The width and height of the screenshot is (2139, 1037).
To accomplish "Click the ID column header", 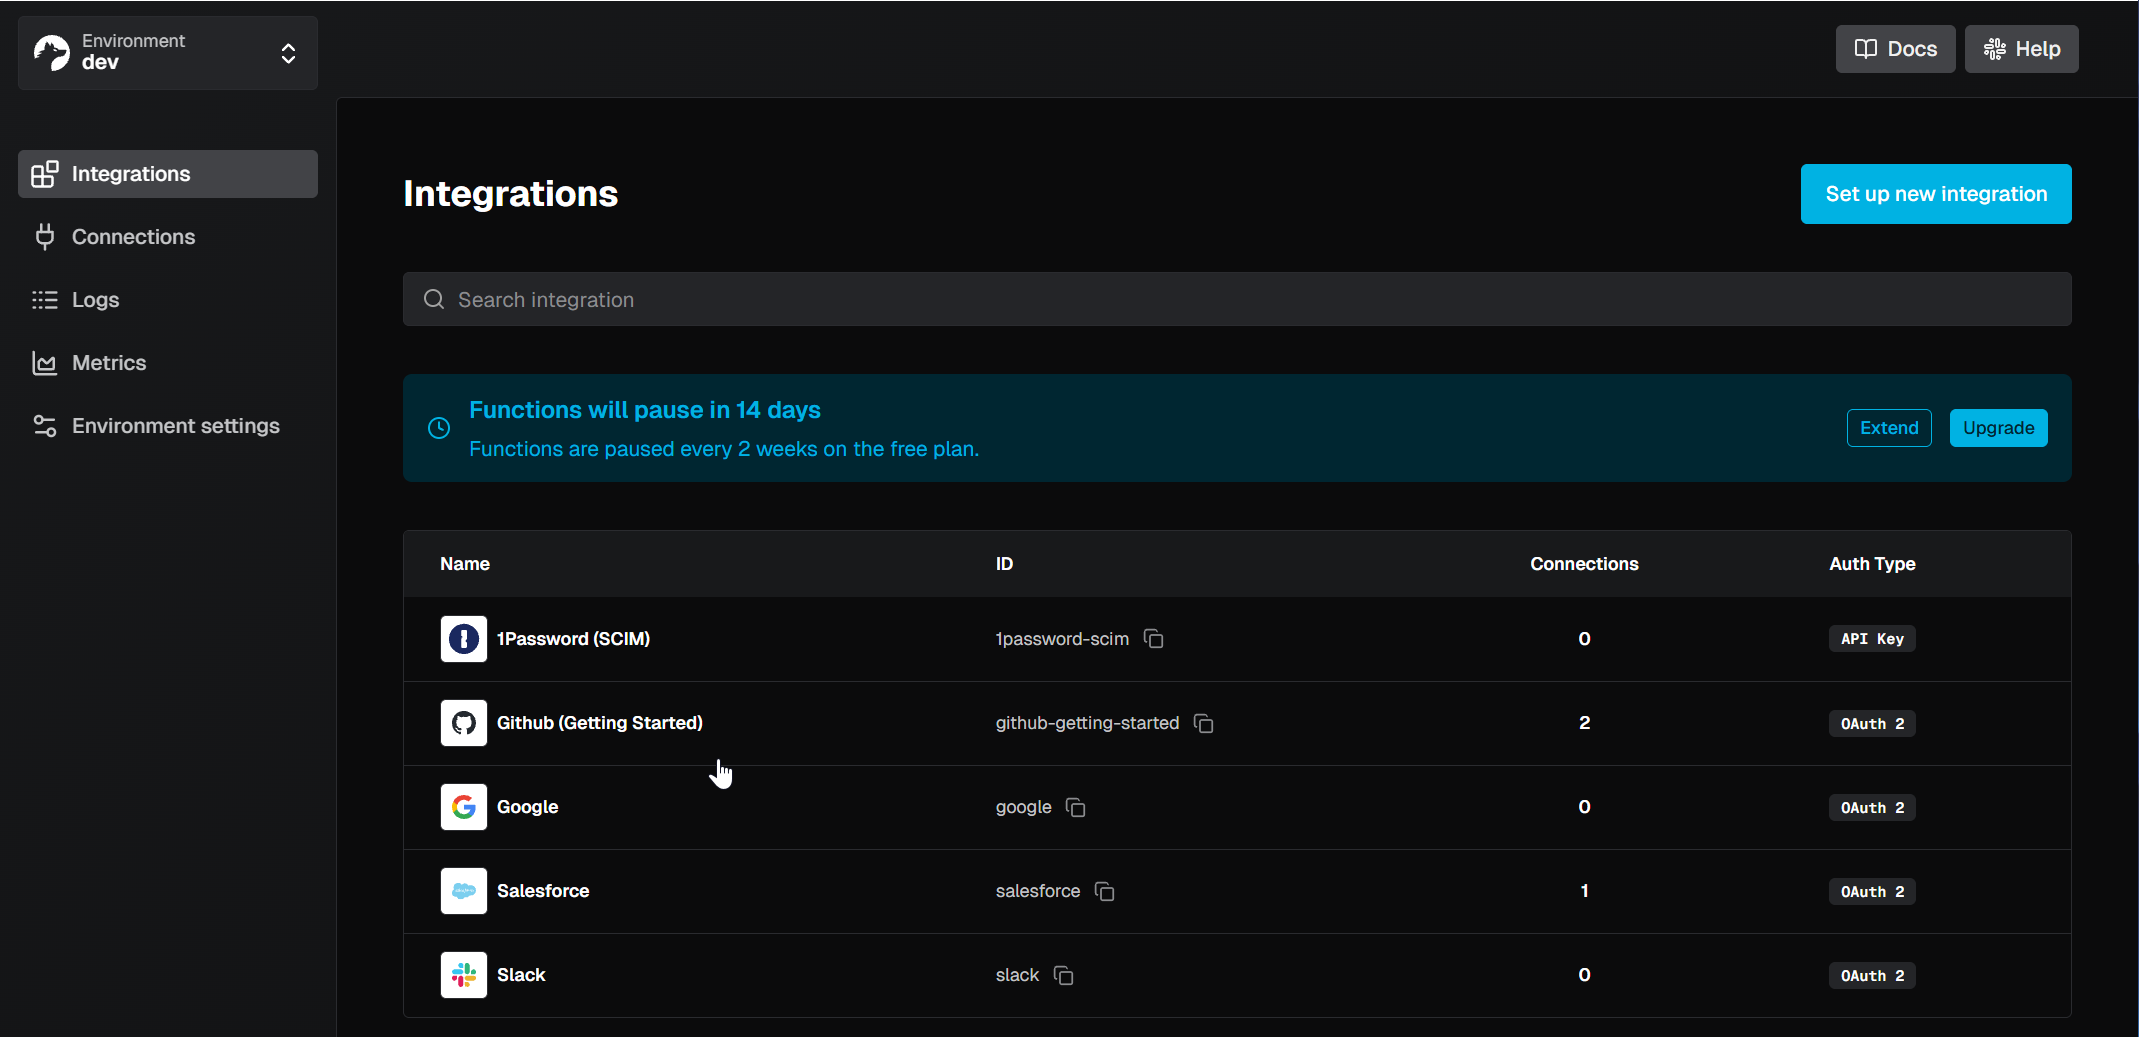I will point(1004,564).
